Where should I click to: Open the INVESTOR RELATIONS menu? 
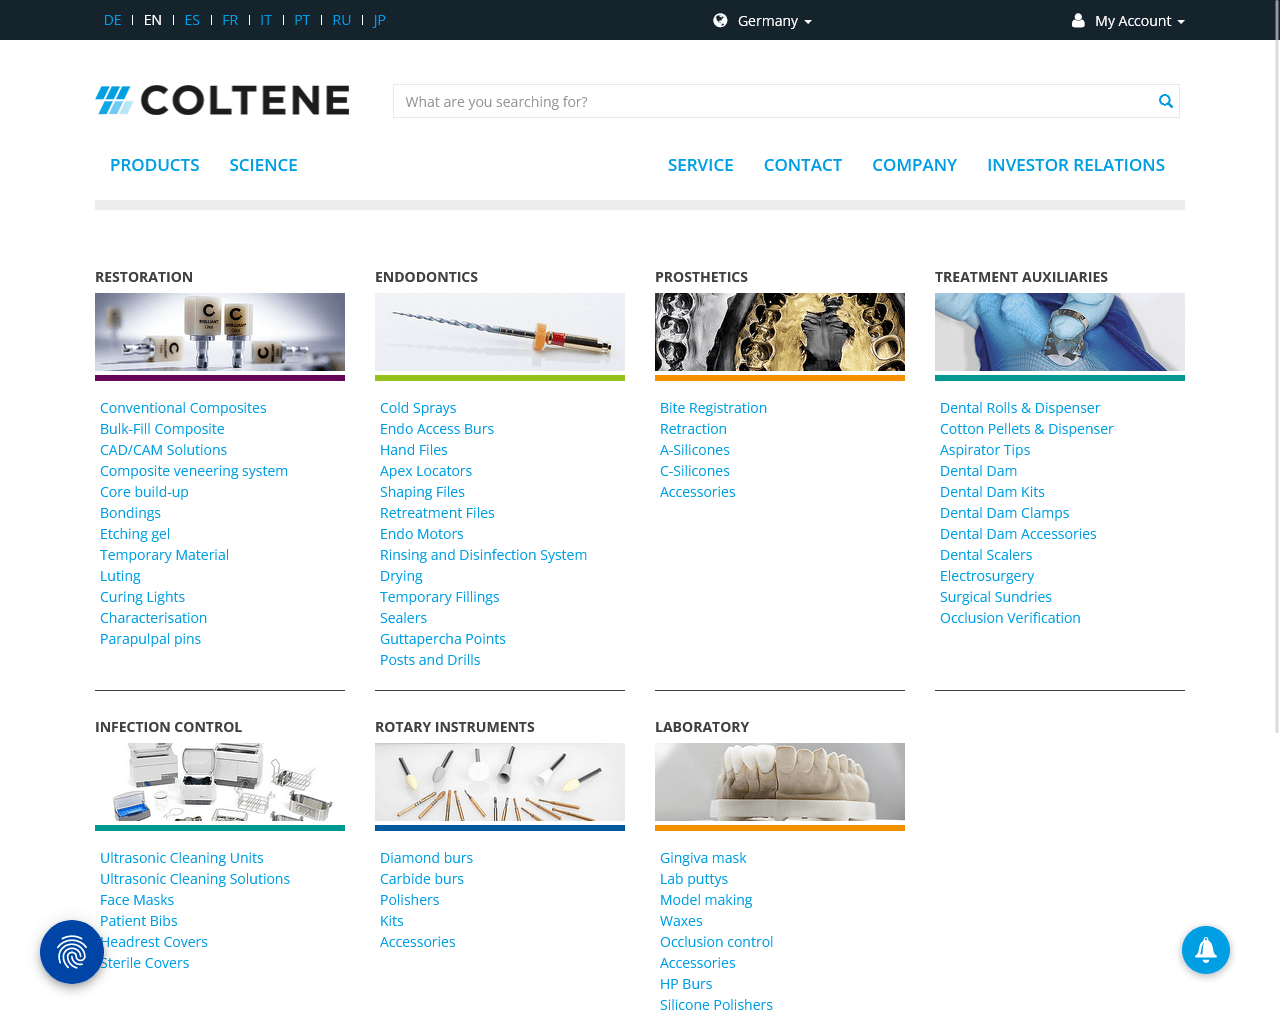point(1076,165)
